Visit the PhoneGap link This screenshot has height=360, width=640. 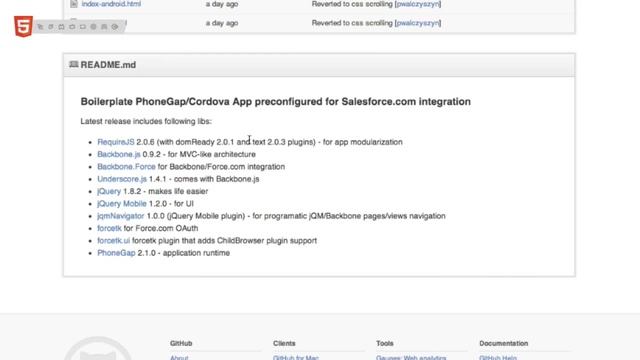[x=116, y=253]
